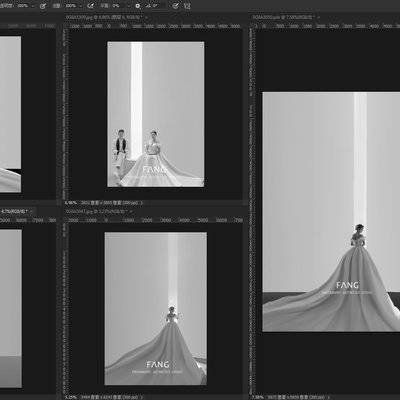
Task: Open the smoothing slider dropdown arrow
Action: coord(128,6)
